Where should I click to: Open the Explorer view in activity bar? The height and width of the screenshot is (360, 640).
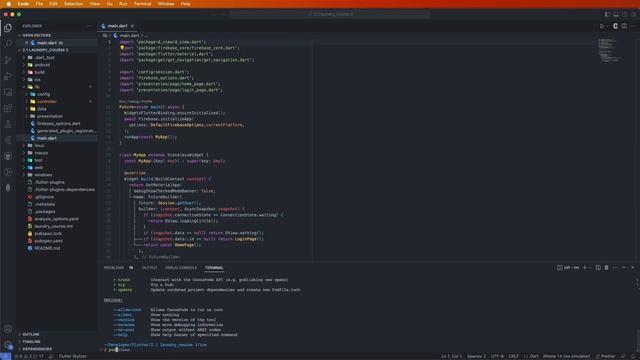pos(8,28)
